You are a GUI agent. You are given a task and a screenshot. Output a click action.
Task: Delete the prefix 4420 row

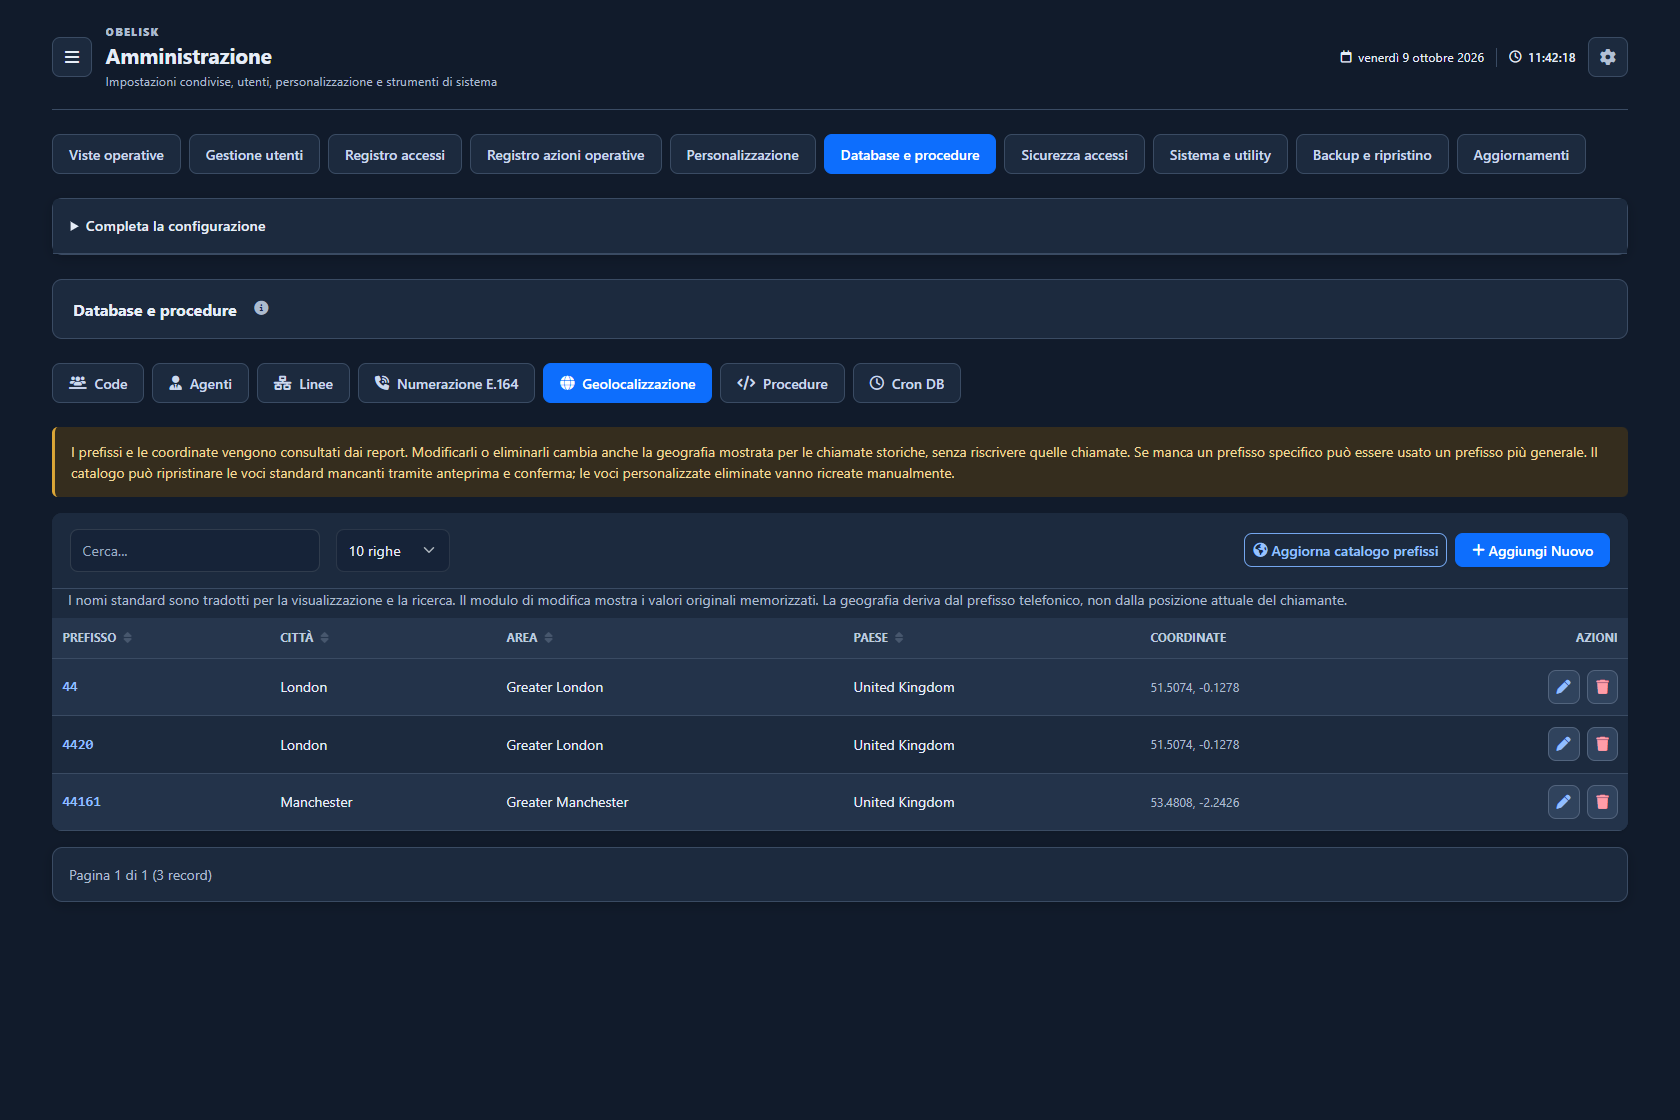tap(1602, 744)
